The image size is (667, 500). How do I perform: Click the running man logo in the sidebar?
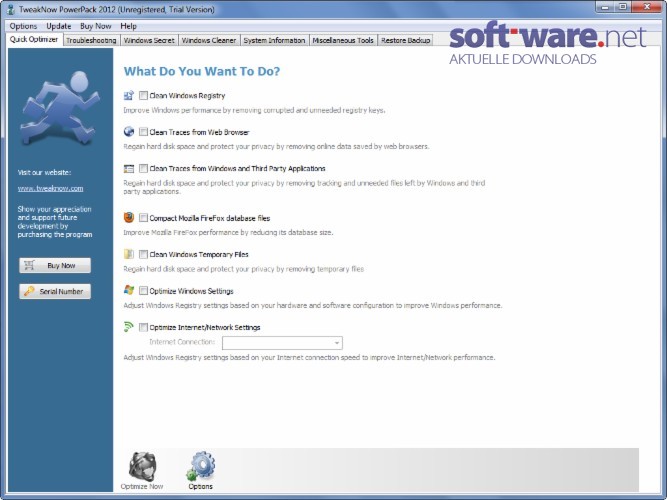tap(60, 107)
